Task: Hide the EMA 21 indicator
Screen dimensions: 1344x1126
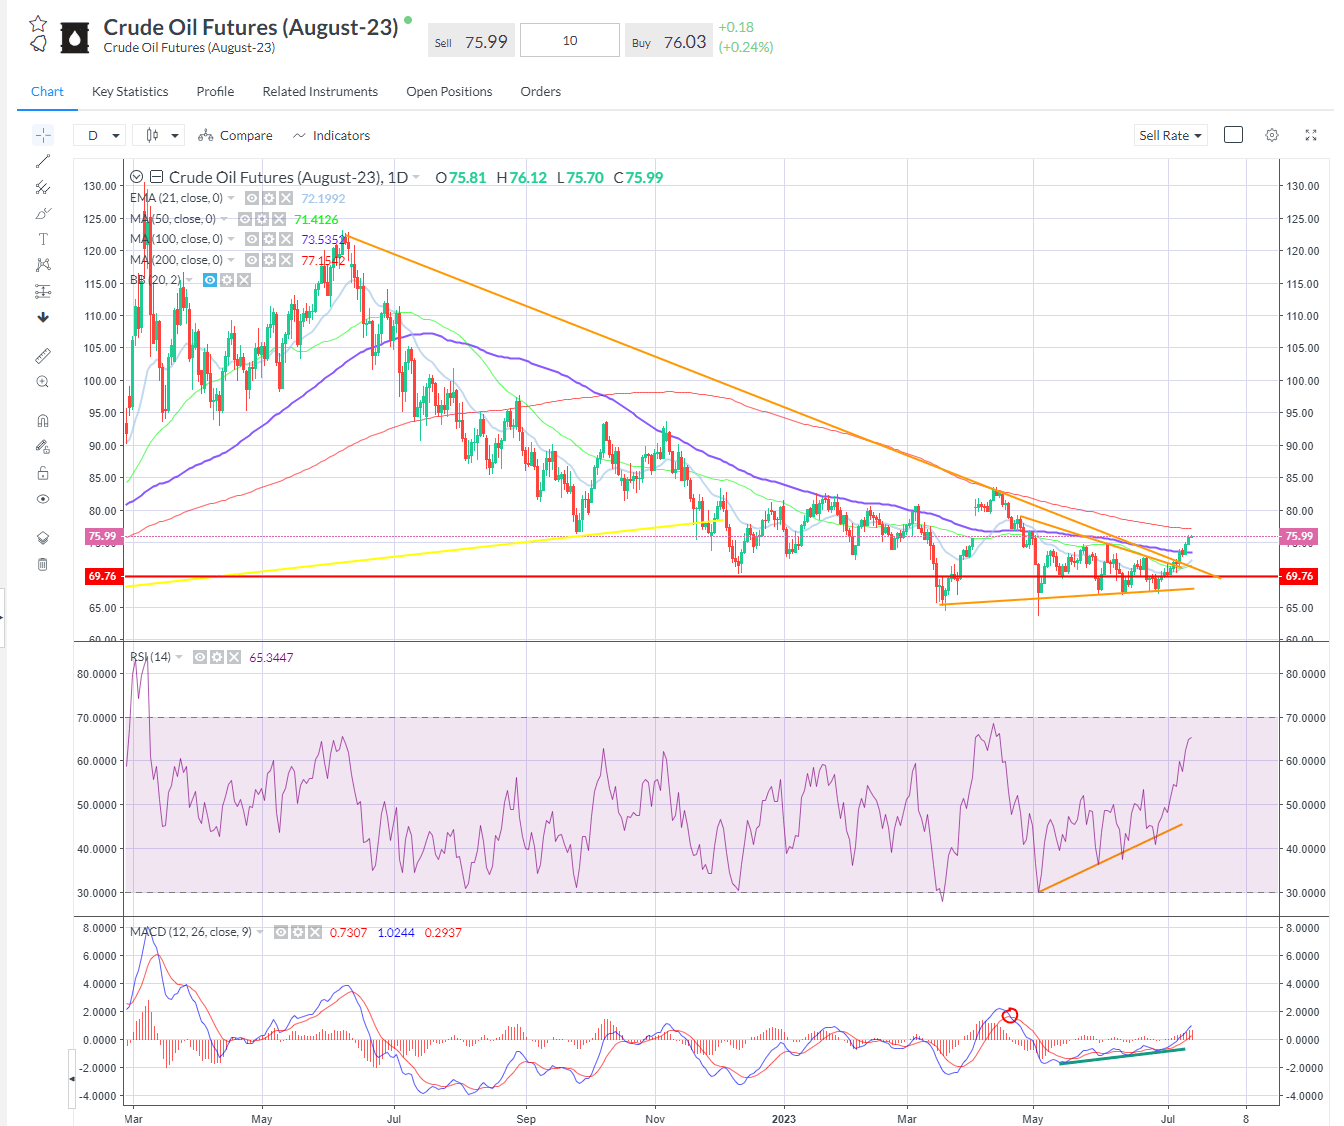Action: click(x=252, y=198)
